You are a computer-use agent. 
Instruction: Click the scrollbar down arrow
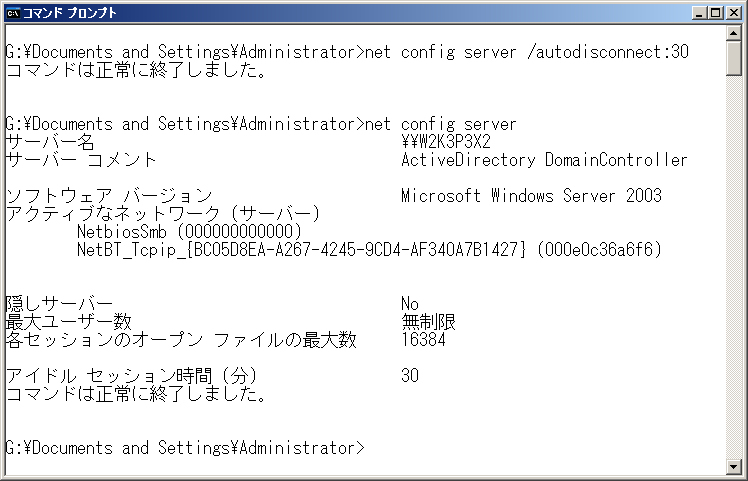[x=734, y=466]
